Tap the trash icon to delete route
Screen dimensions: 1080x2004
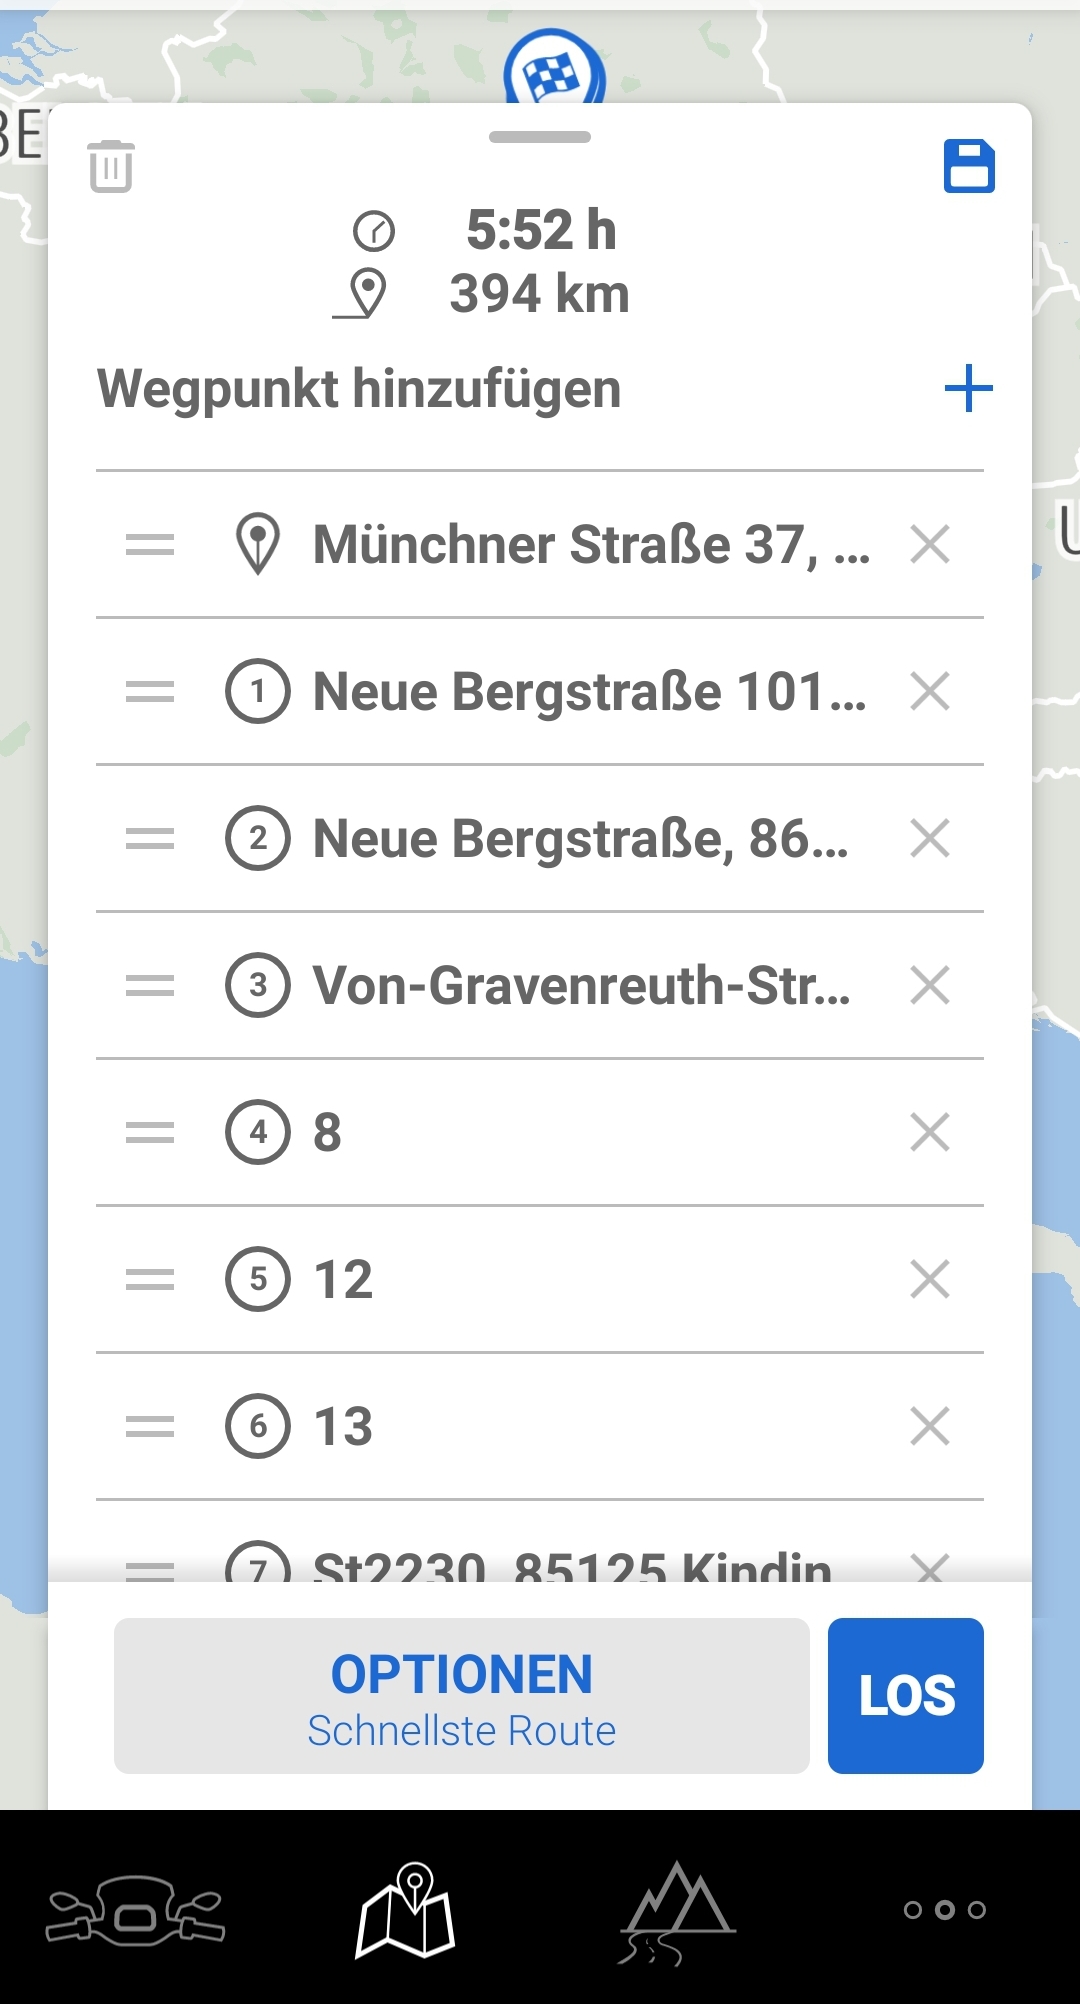pyautogui.click(x=111, y=166)
